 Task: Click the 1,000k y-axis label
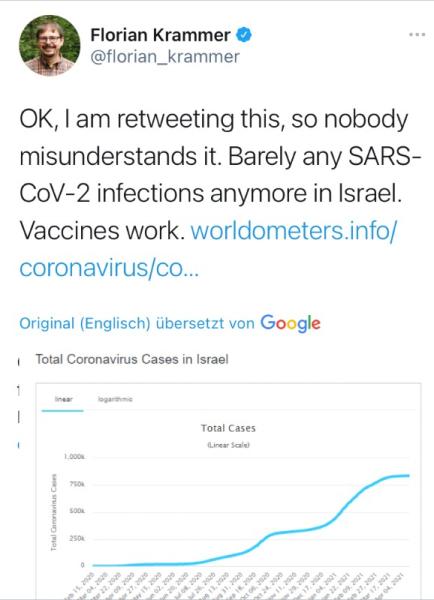pos(75,457)
